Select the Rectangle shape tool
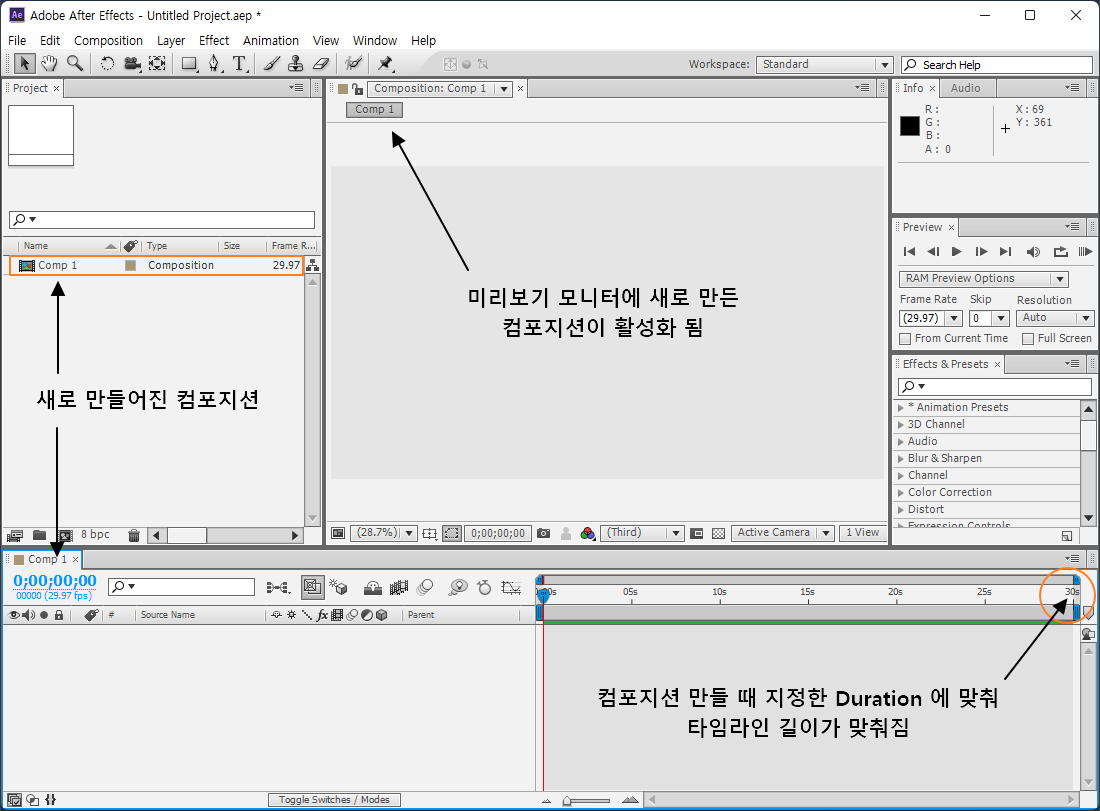 [189, 64]
